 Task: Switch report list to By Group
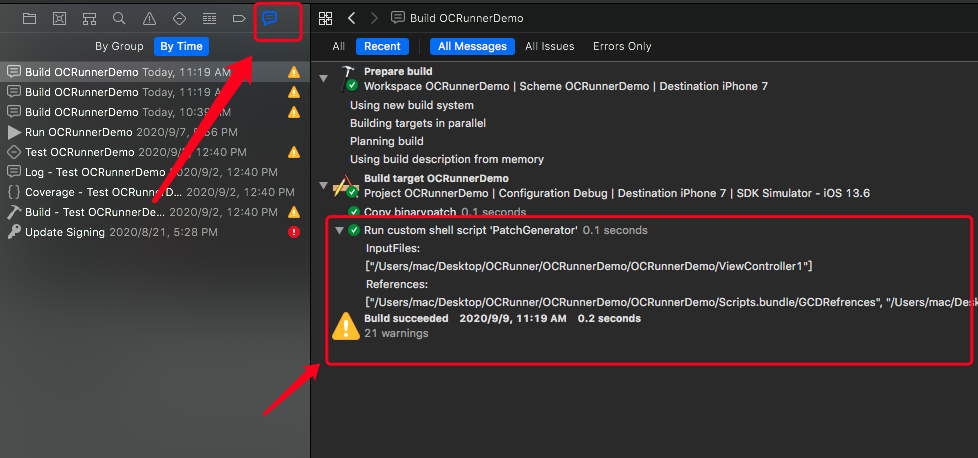coord(119,46)
